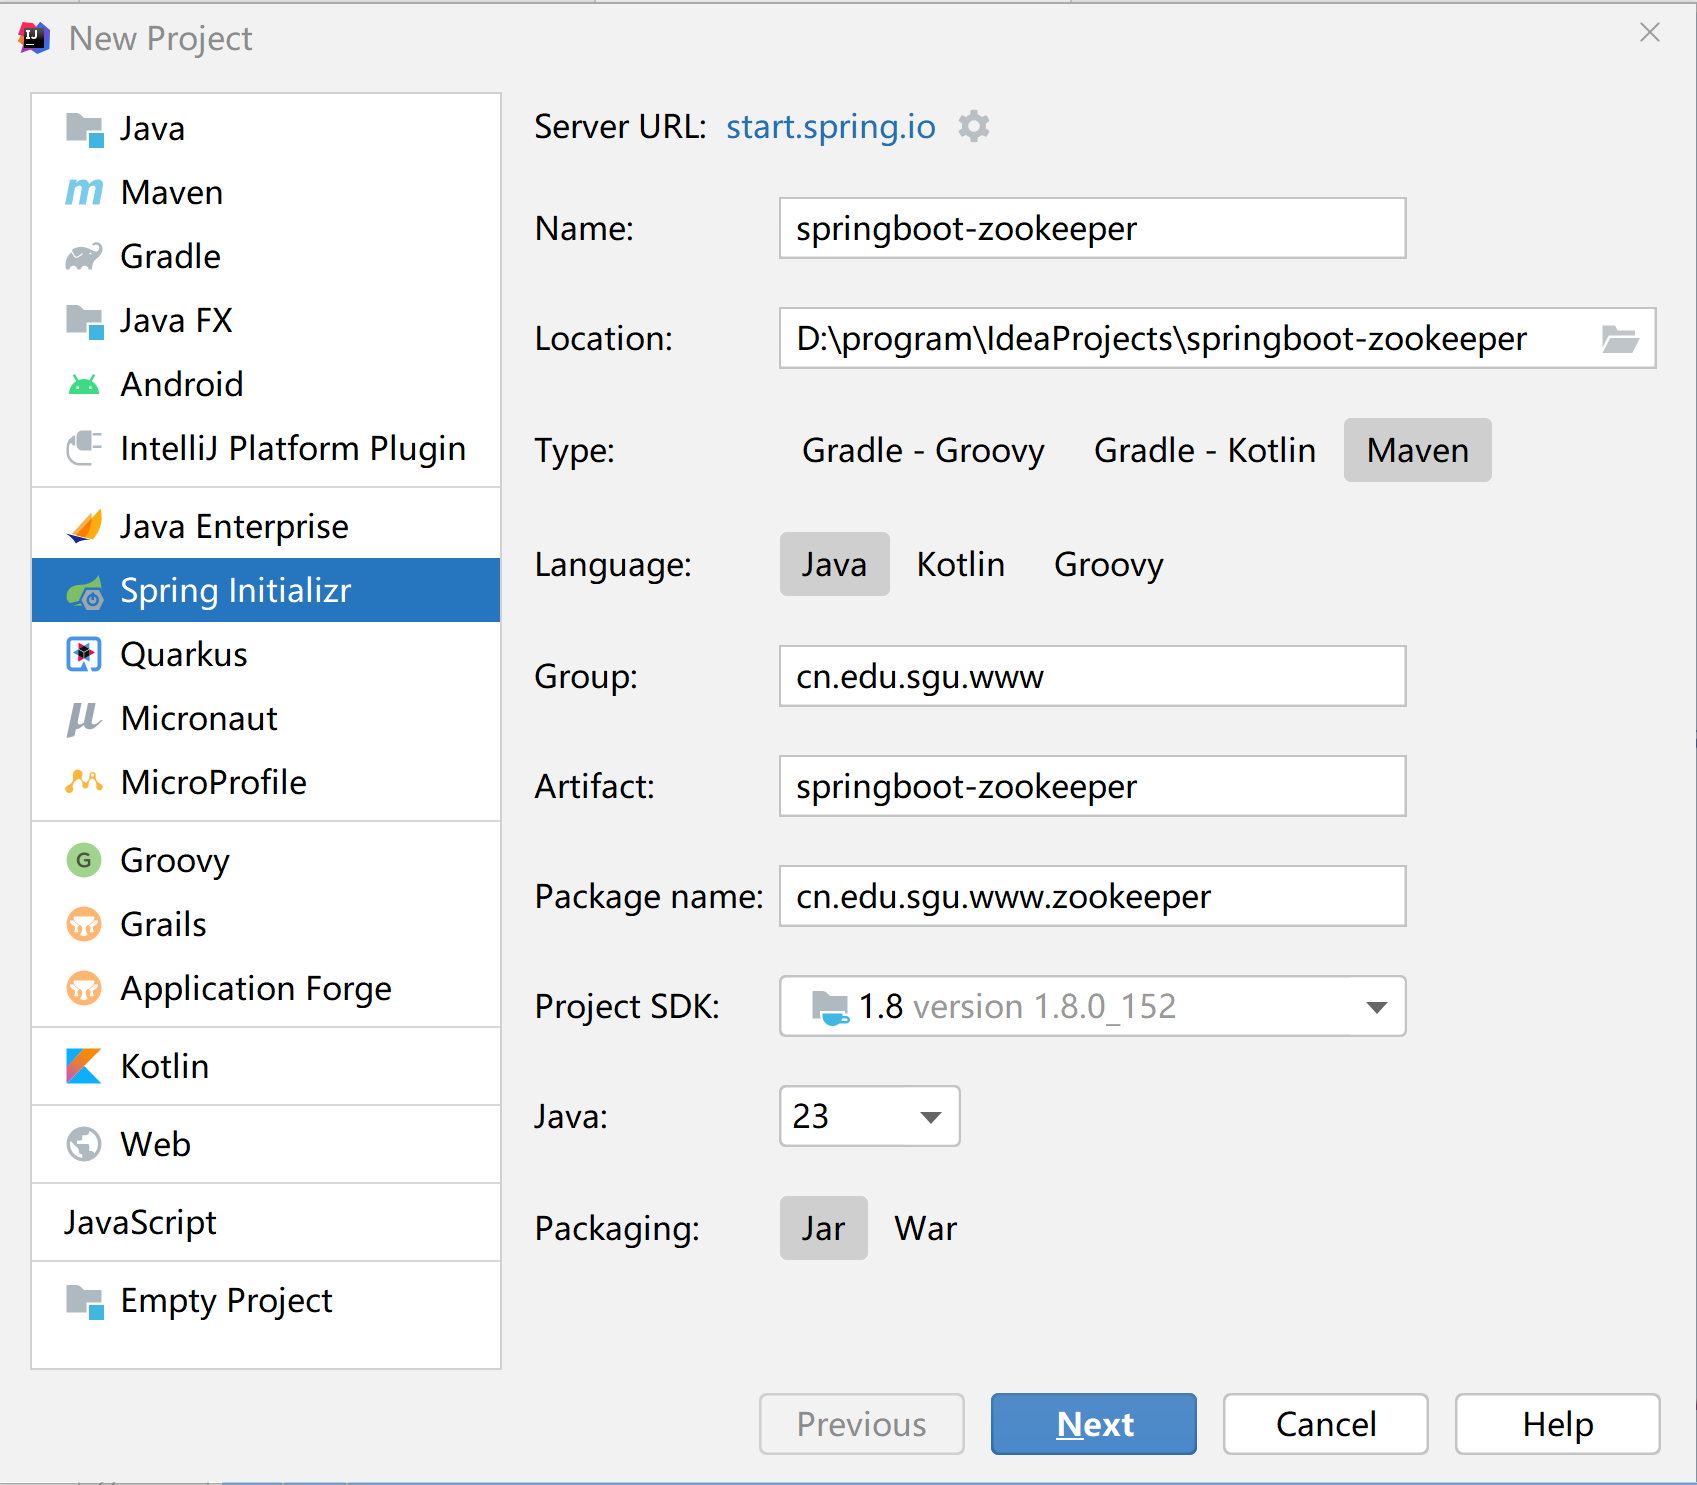Screen dimensions: 1697x1485
Task: Choose Kotlin as the language
Action: pyautogui.click(x=961, y=564)
